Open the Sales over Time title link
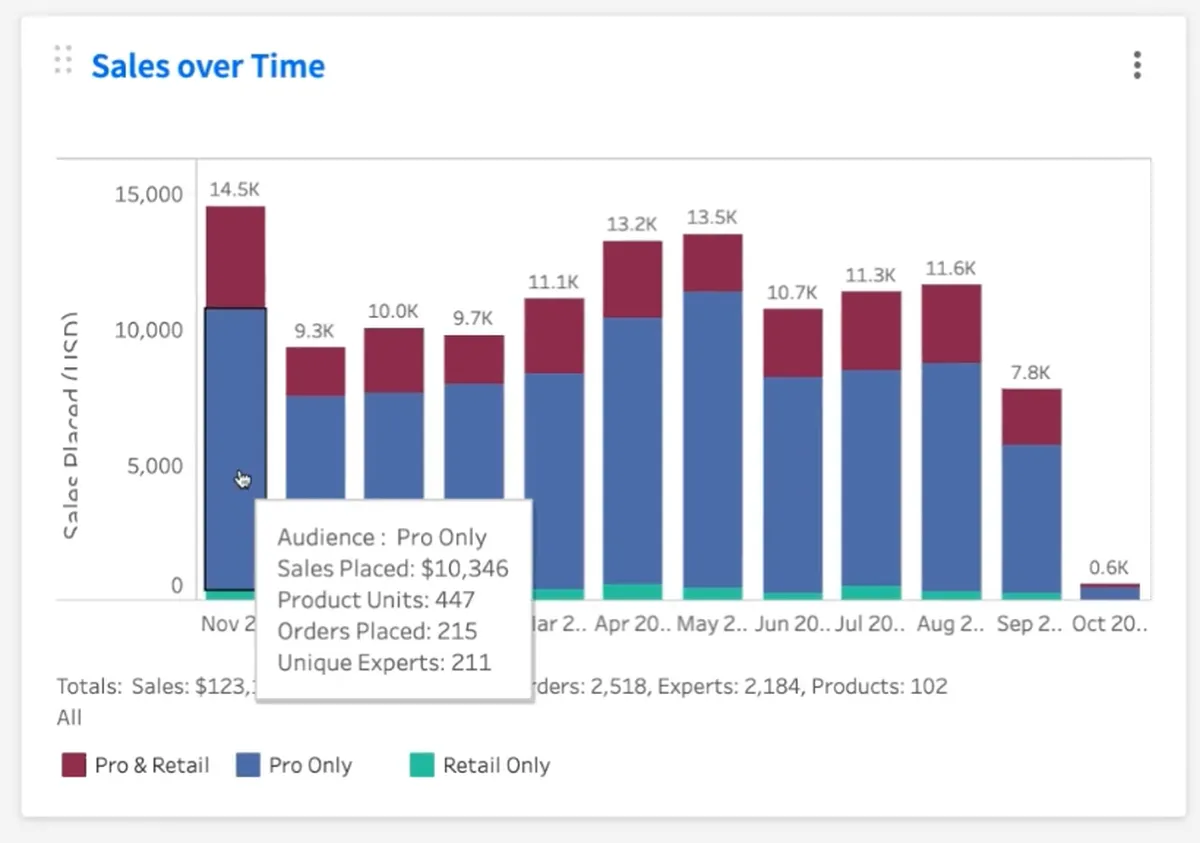This screenshot has width=1200, height=843. 208,66
